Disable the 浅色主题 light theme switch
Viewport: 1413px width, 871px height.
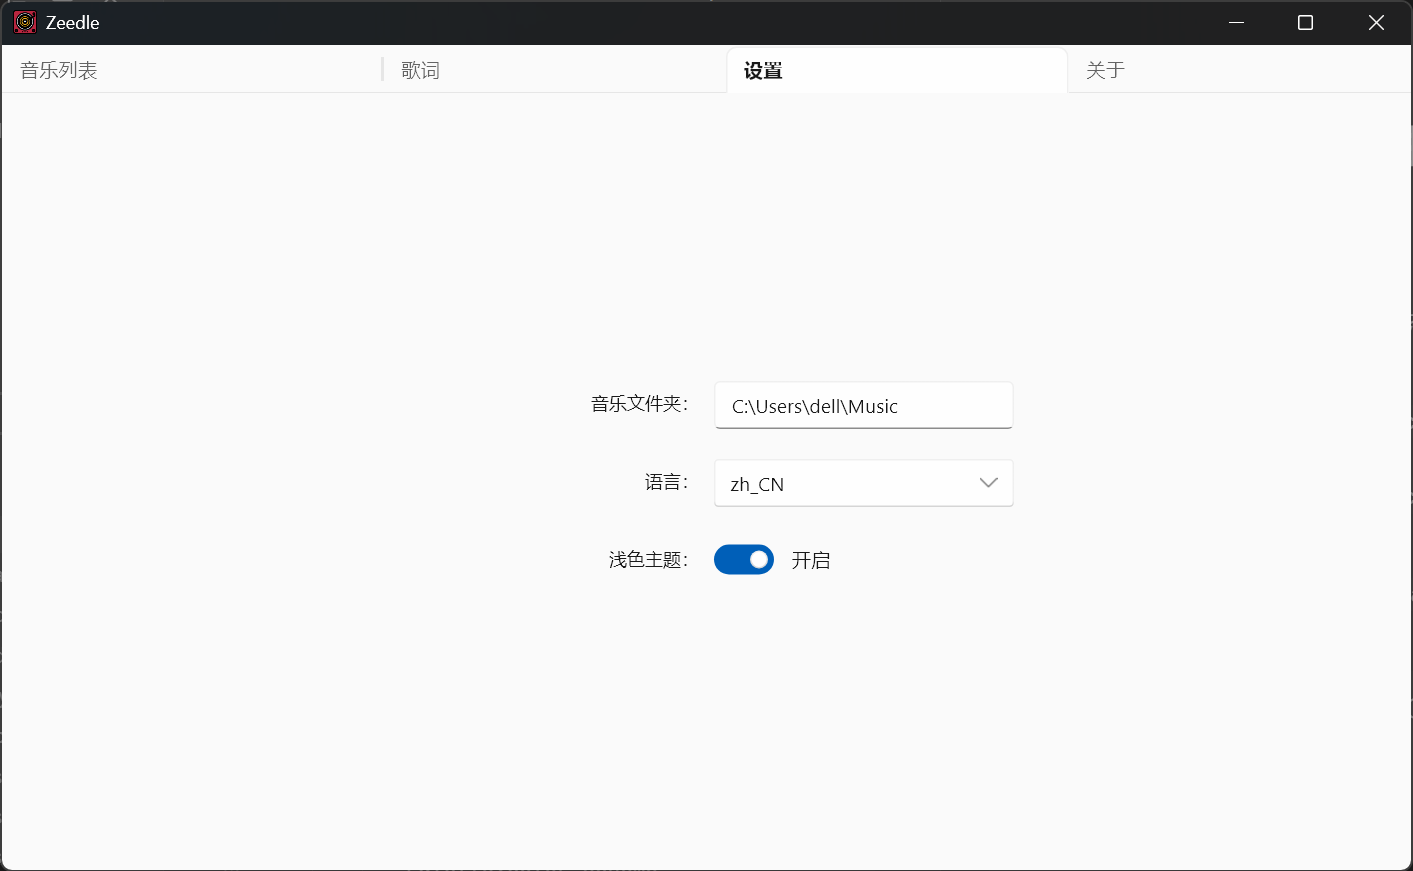coord(743,560)
